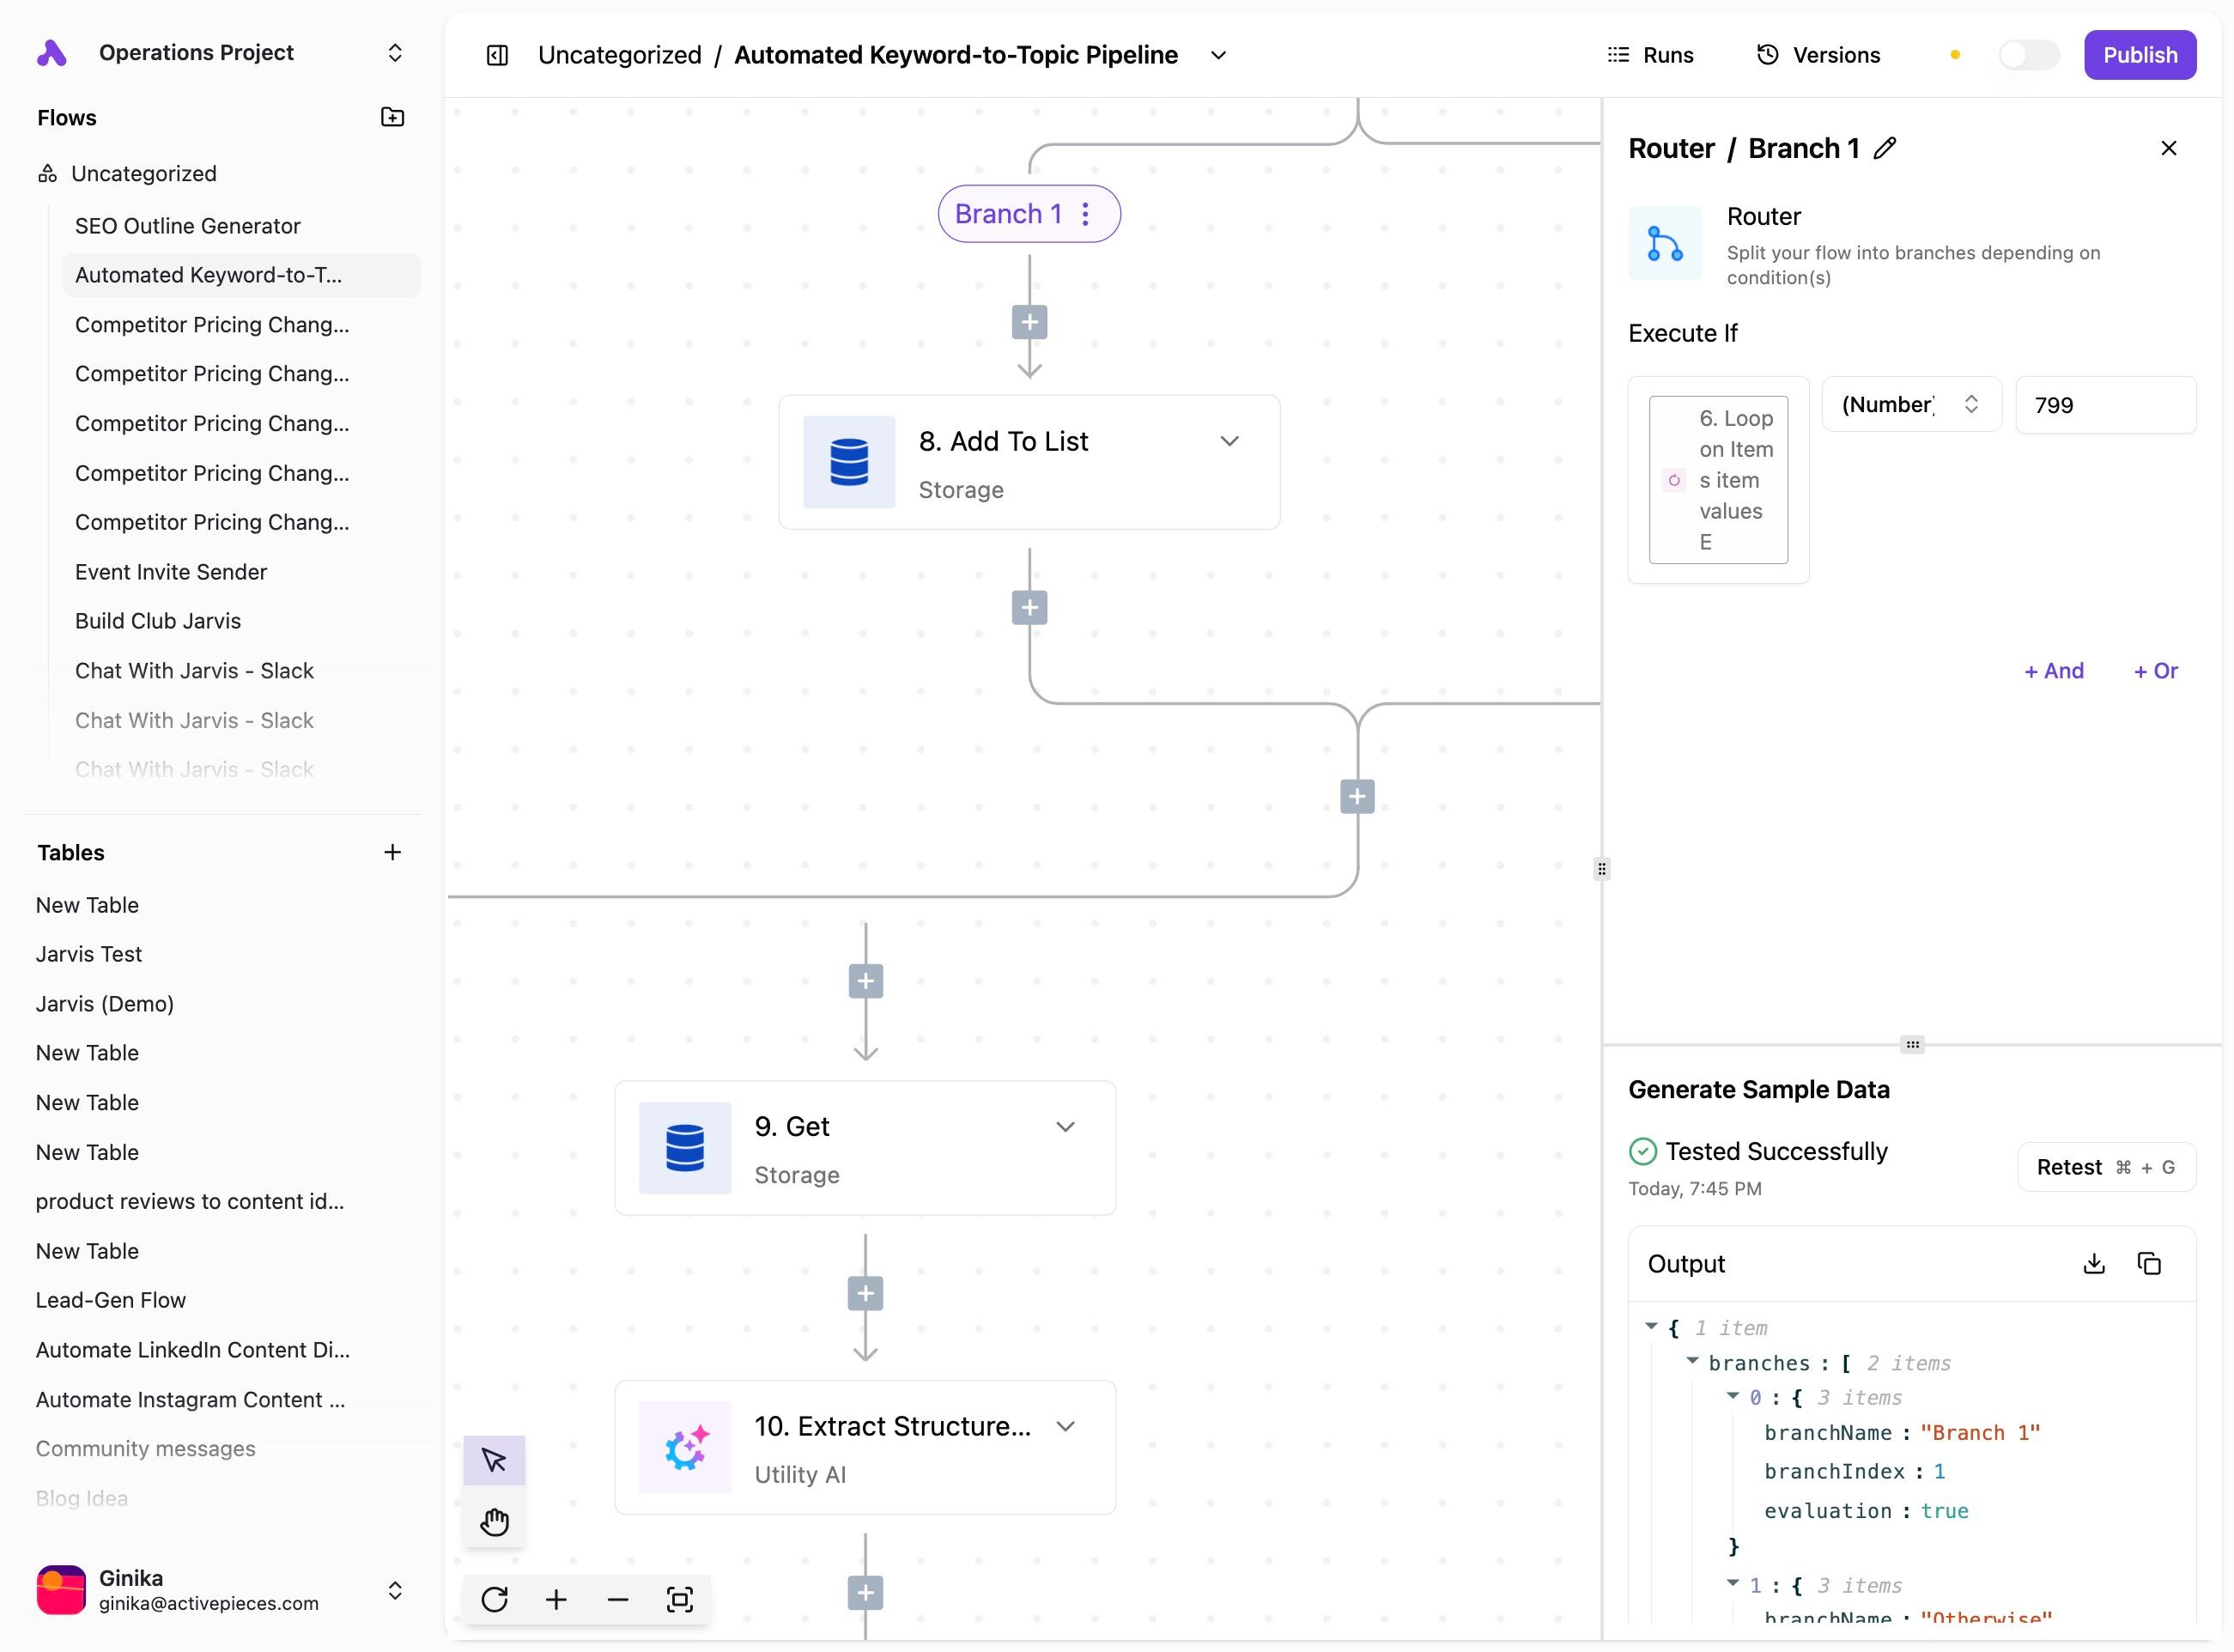The width and height of the screenshot is (2234, 1652).
Task: Download the sample output data
Action: pos(2094,1264)
